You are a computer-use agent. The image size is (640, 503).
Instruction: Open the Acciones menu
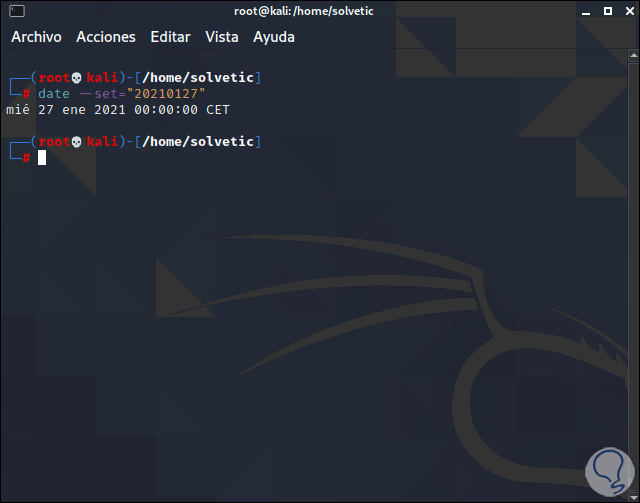tap(106, 37)
